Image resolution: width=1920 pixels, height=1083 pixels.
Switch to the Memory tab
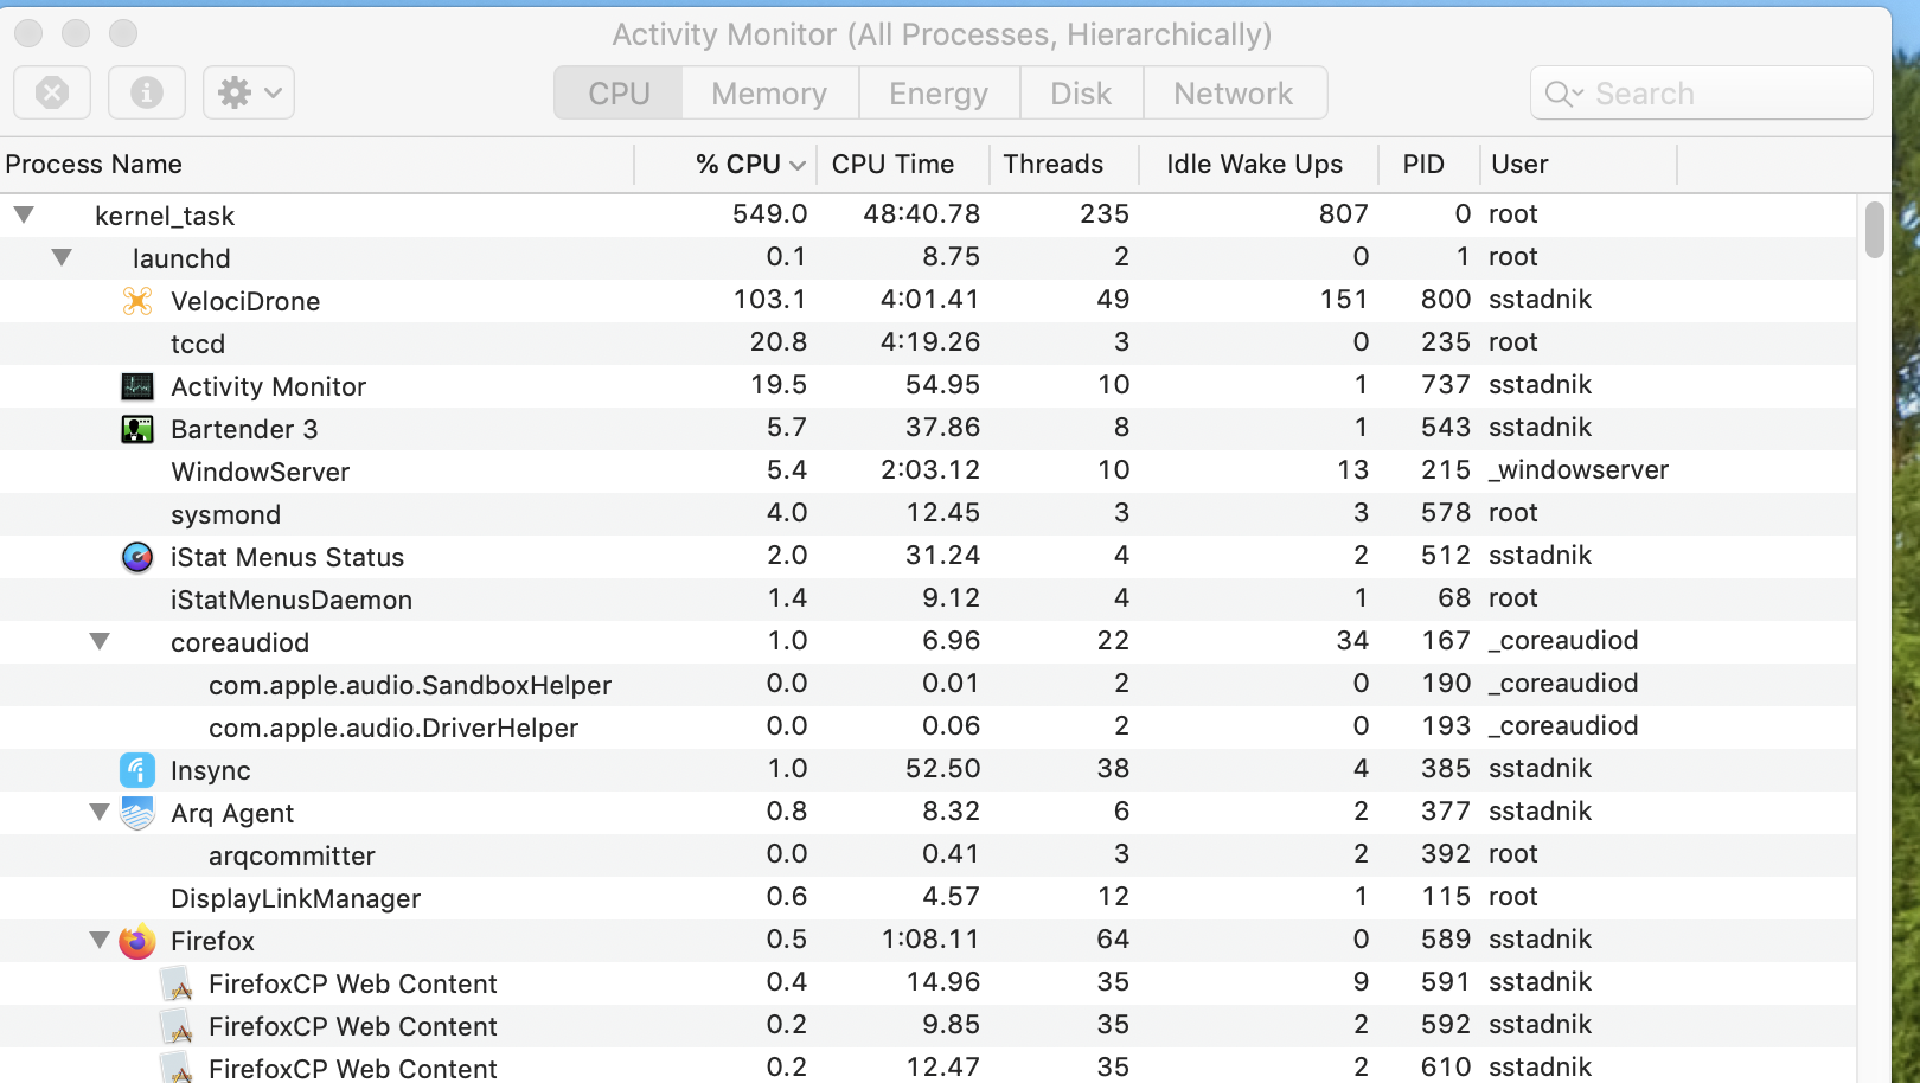[769, 92]
